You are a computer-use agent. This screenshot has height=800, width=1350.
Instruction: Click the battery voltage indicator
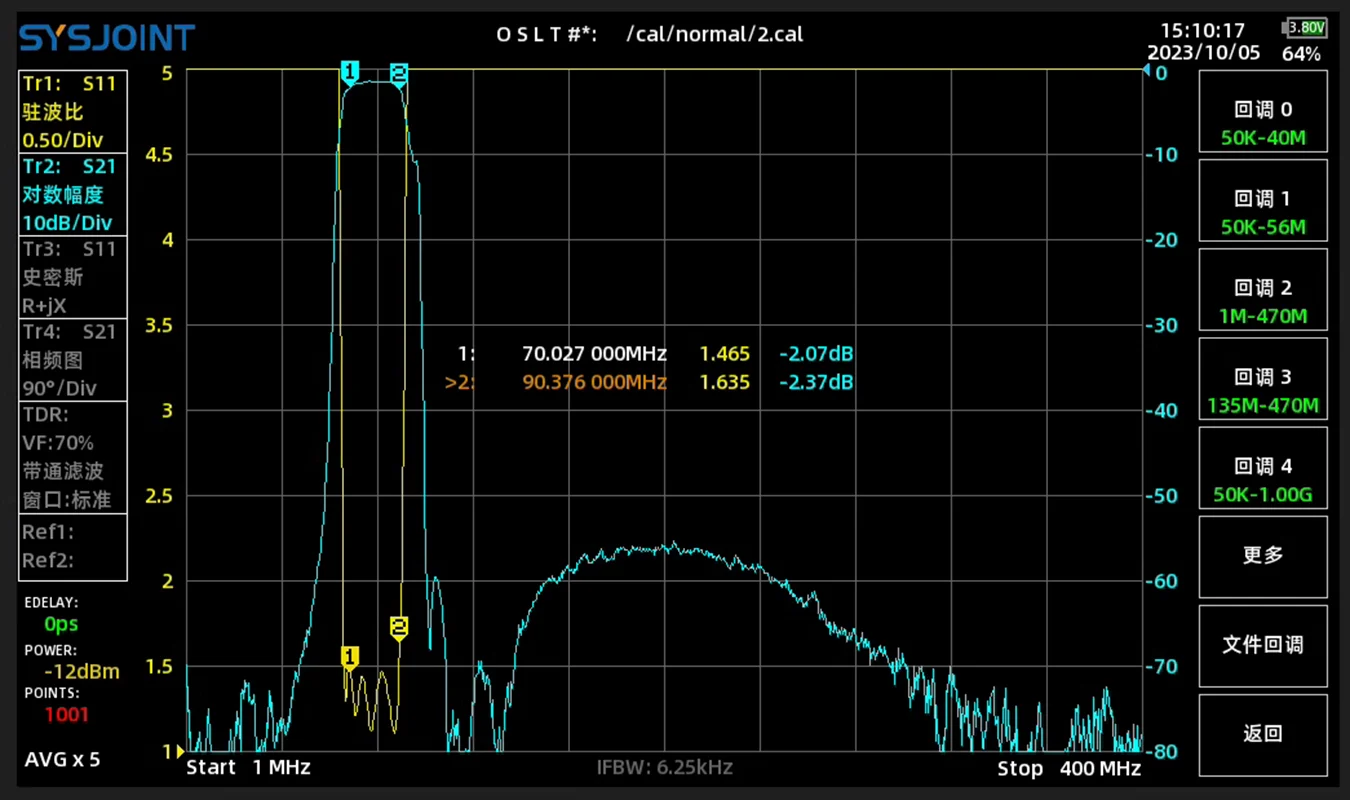click(x=1304, y=28)
